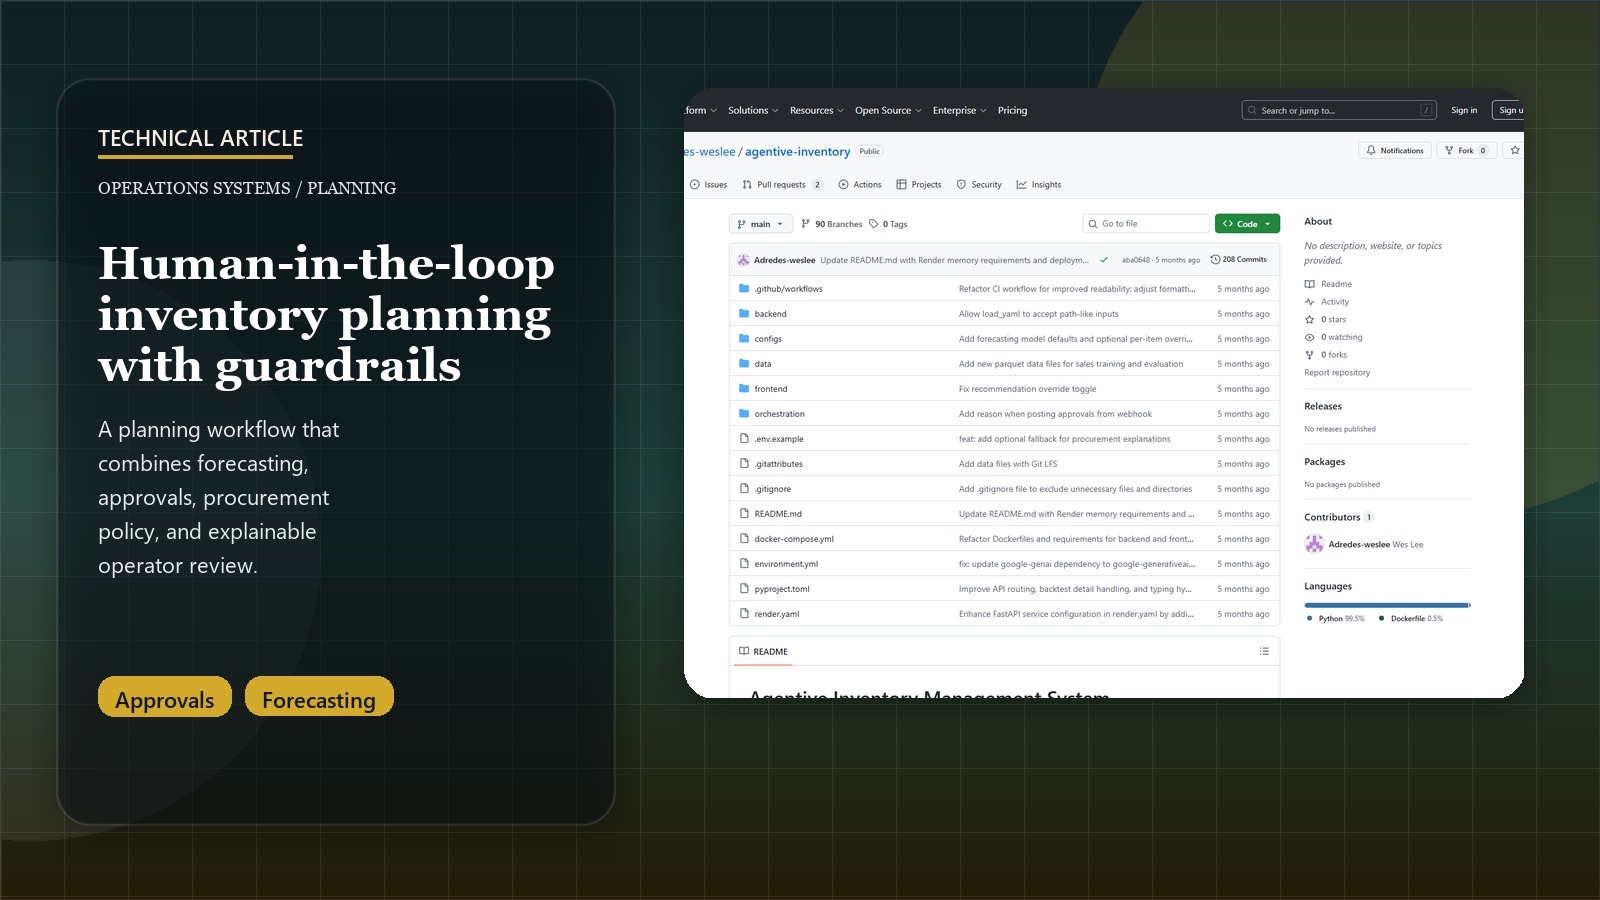Click the docker-compose.yml file icon
The height and width of the screenshot is (900, 1600).
click(743, 538)
